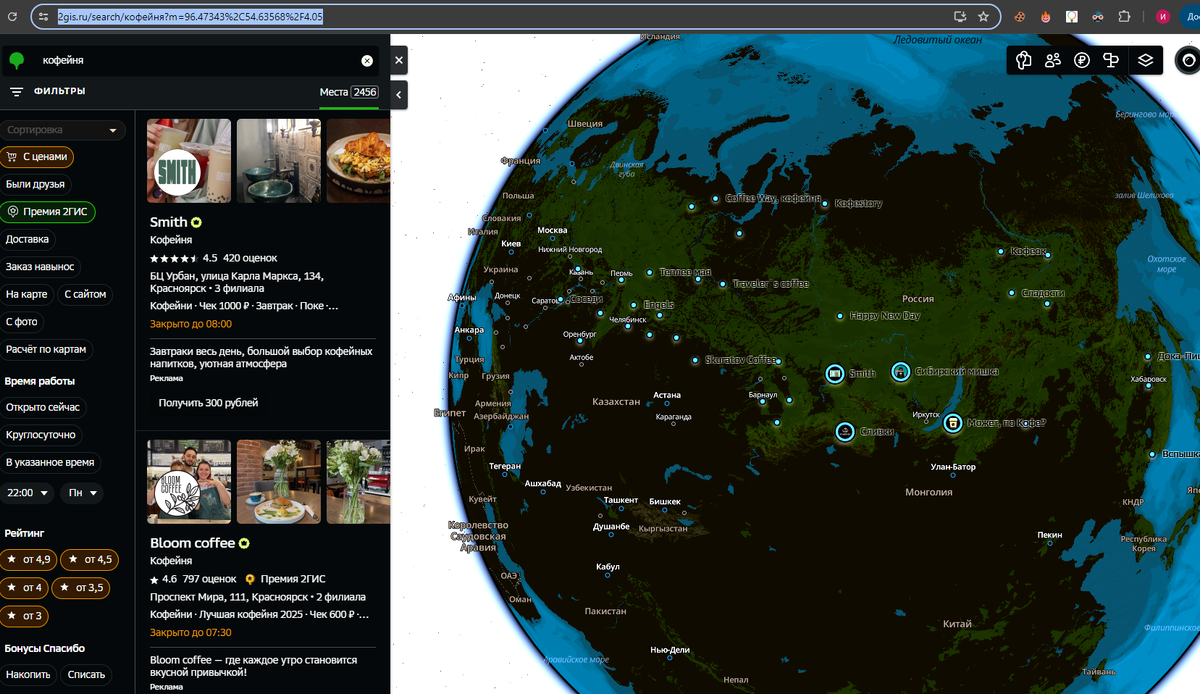The width and height of the screenshot is (1200, 694).
Task: Select rating filter от 4
Action: pyautogui.click(x=24, y=587)
